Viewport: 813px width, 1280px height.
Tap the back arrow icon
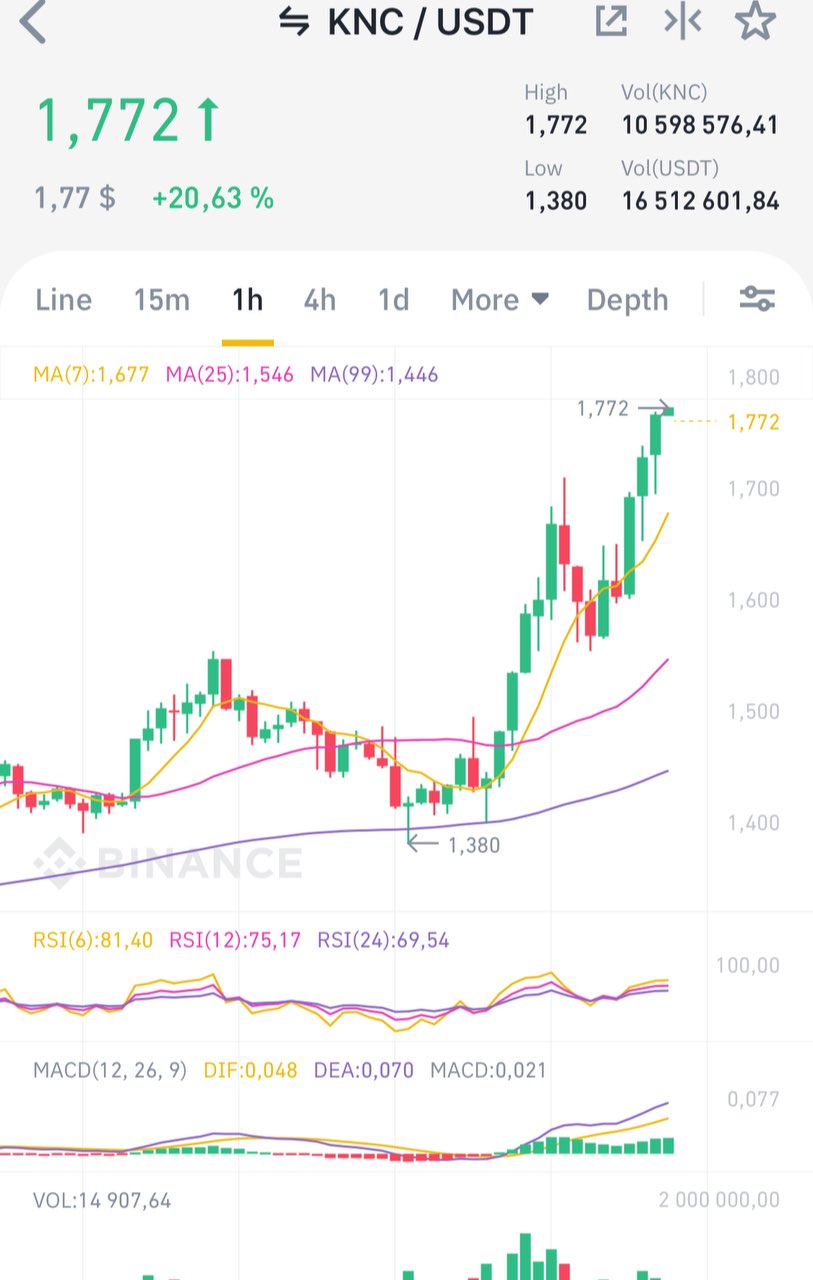33,22
